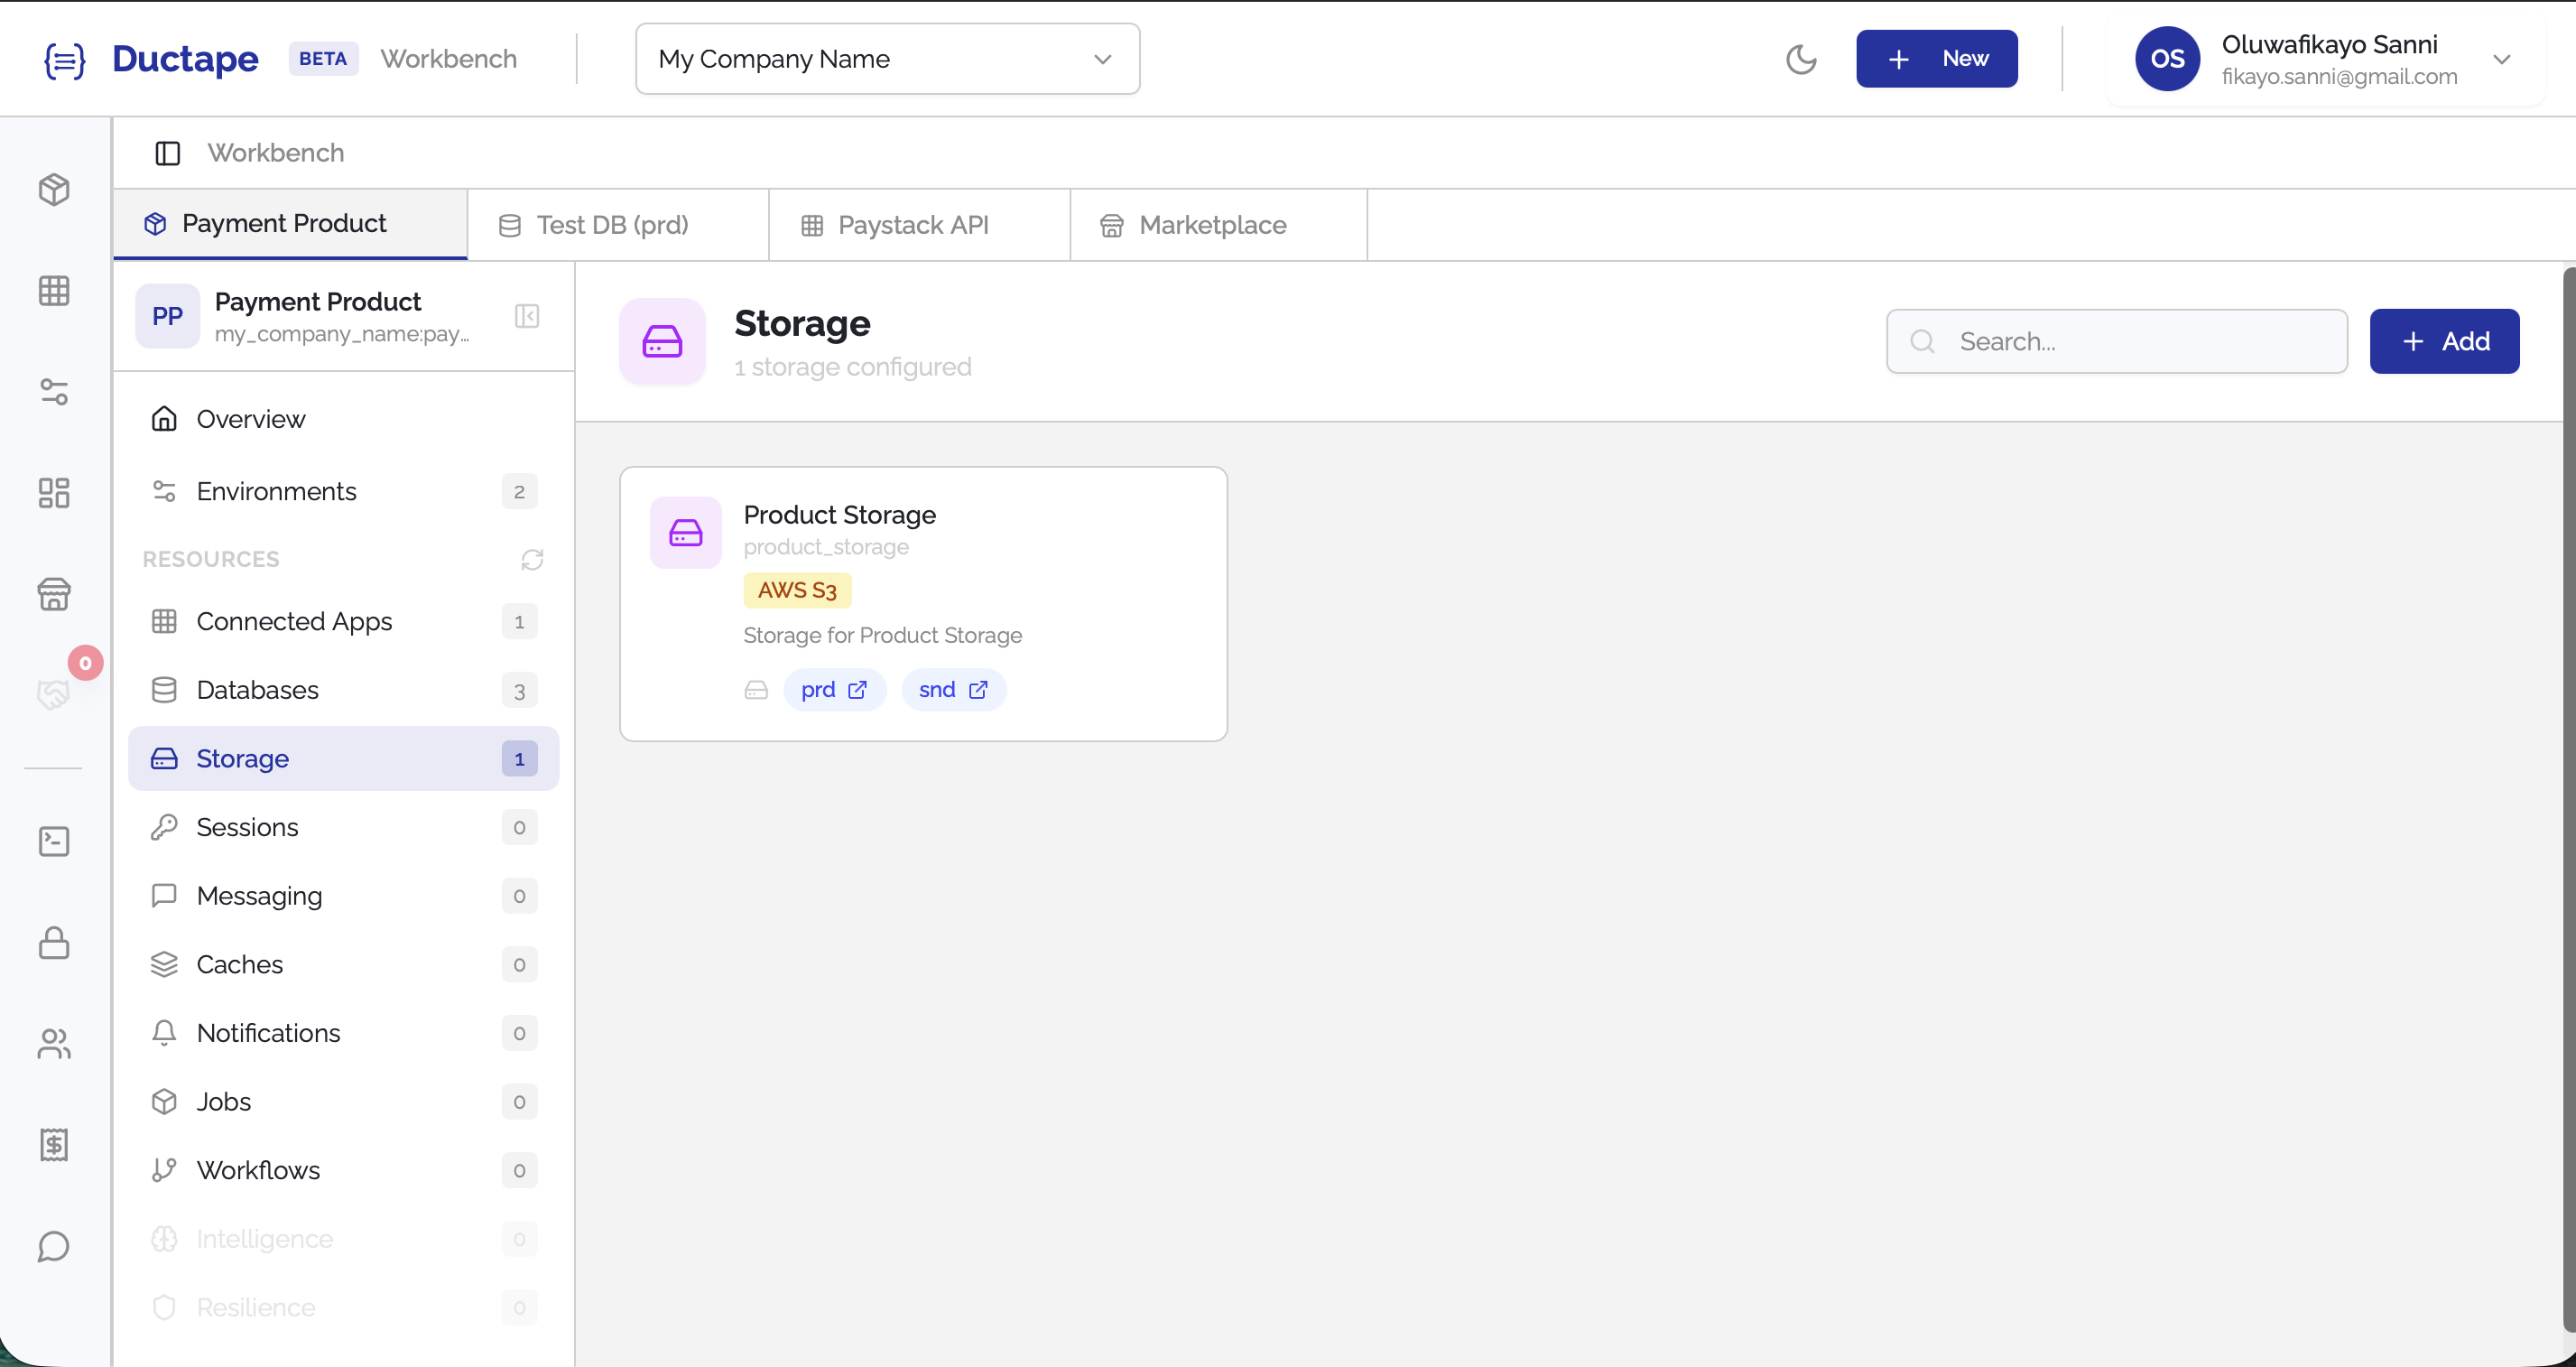This screenshot has width=2576, height=1367.
Task: Toggle the Workbench side panel icon
Action: [x=166, y=152]
